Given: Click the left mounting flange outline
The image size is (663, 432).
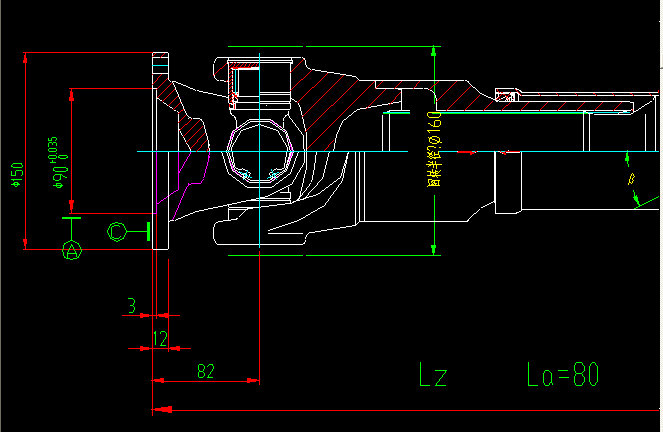Looking at the screenshot, I should (x=158, y=150).
